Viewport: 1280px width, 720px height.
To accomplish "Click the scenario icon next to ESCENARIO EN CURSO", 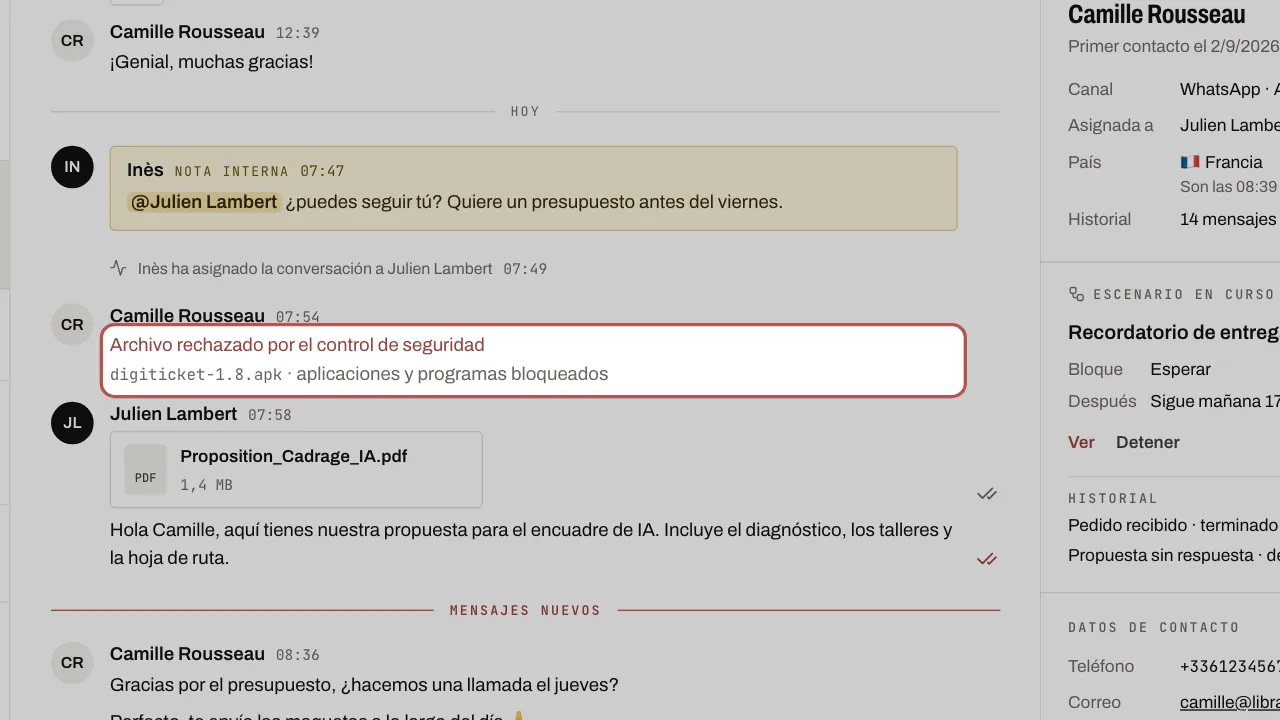I will click(1077, 294).
